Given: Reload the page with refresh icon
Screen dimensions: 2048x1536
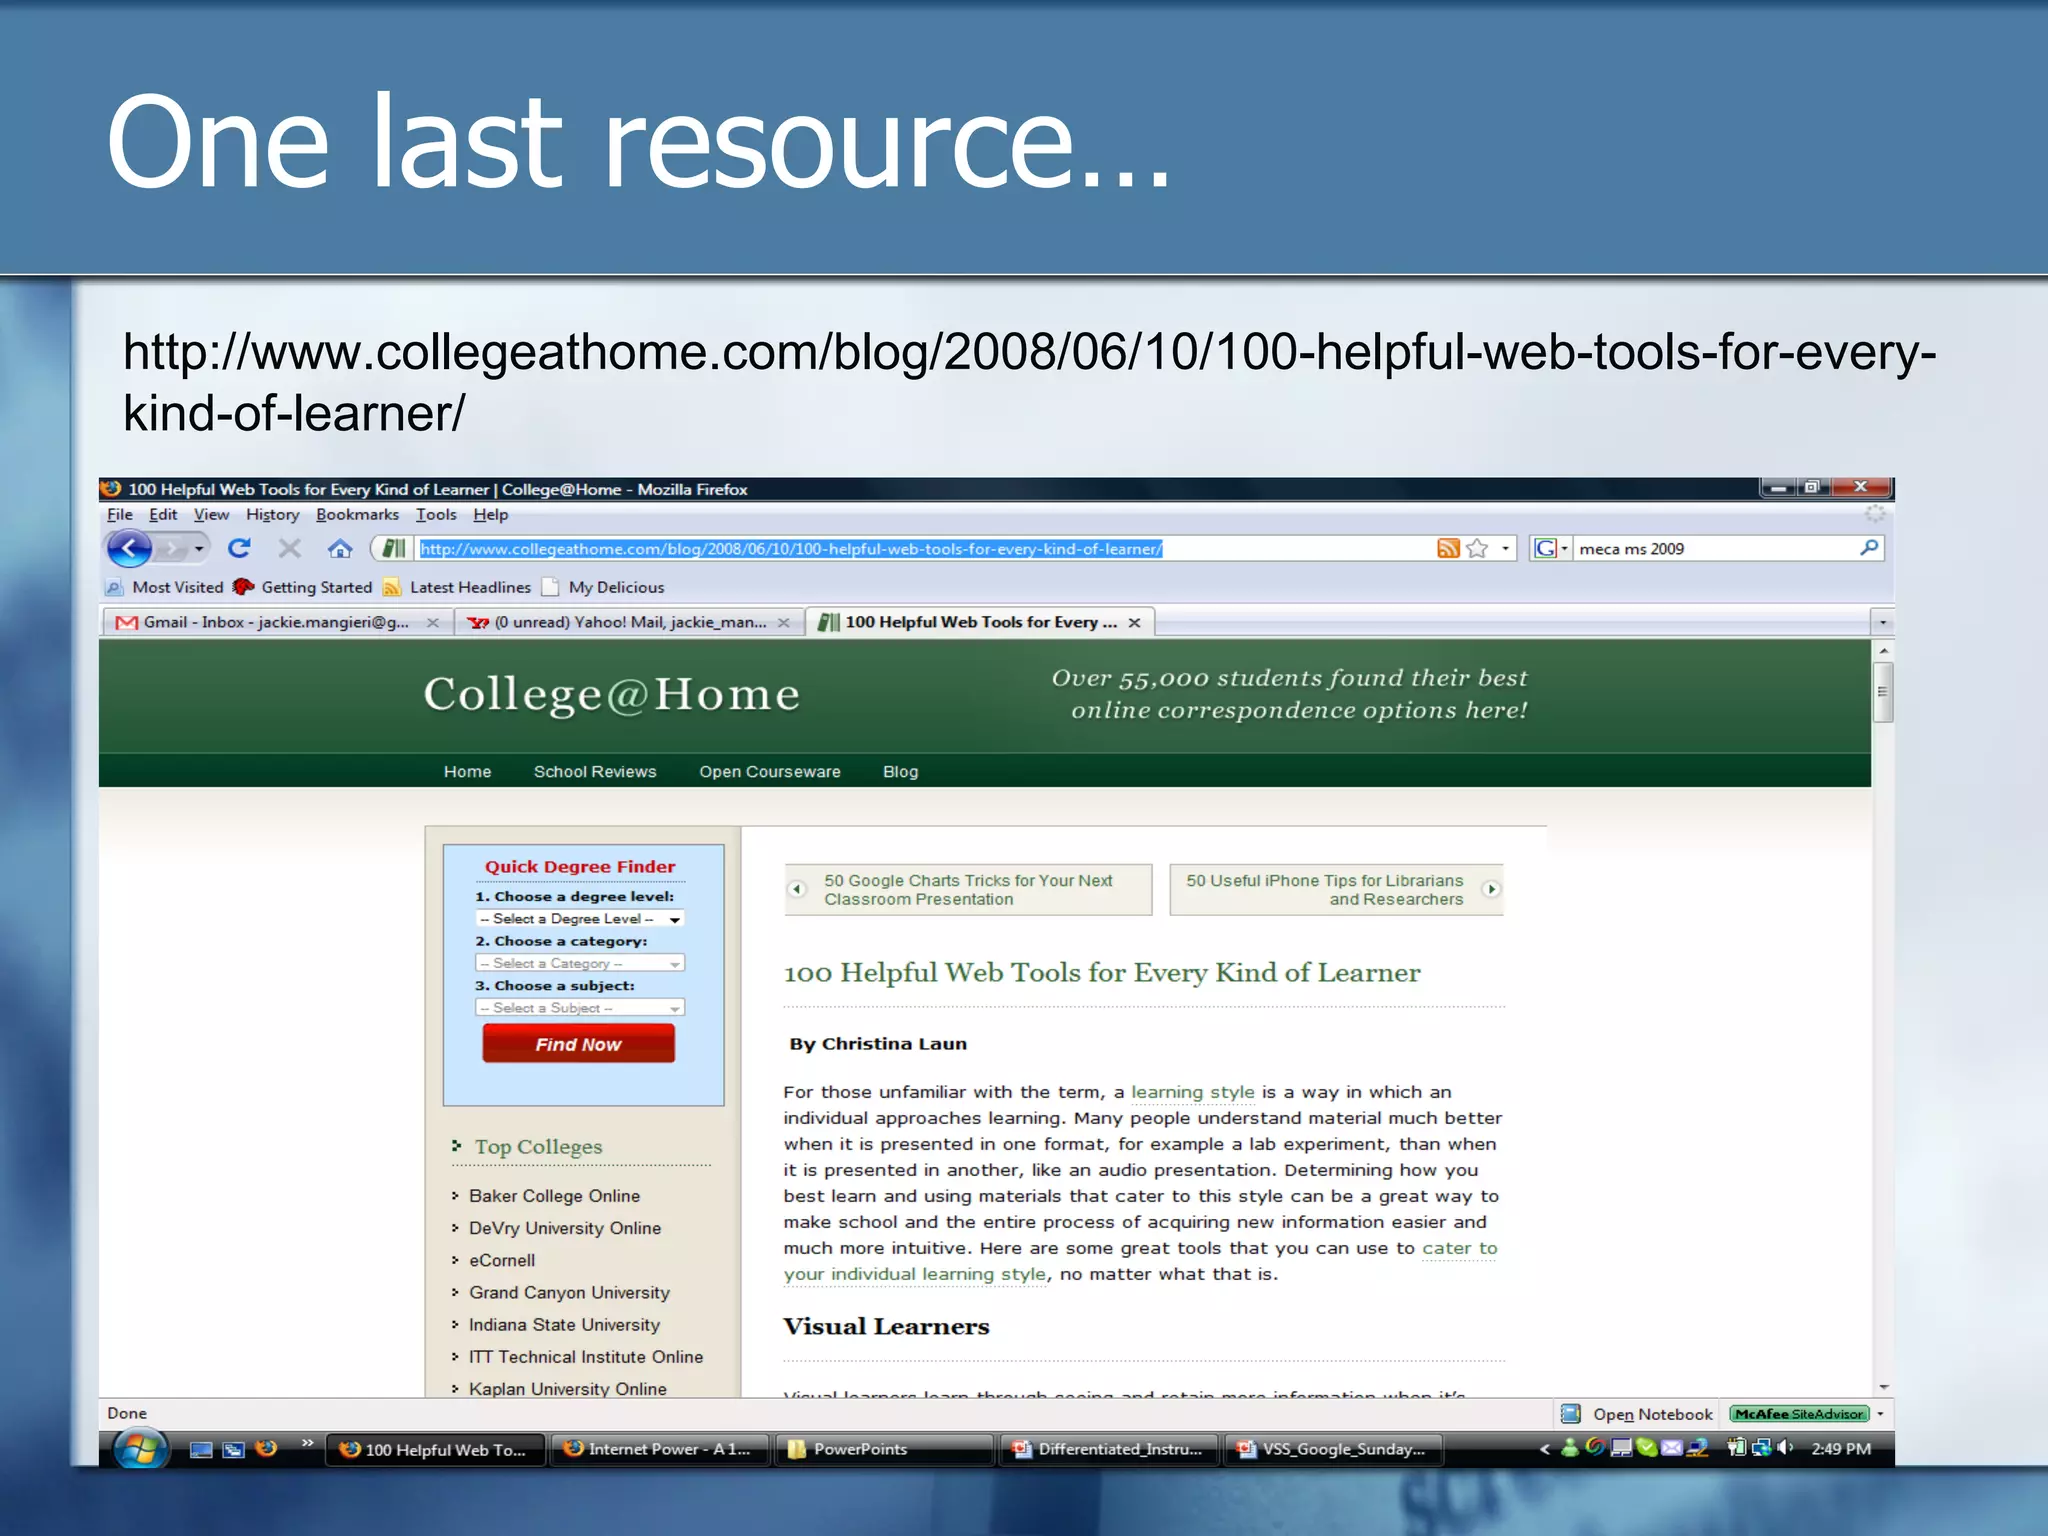Looking at the screenshot, I should [x=239, y=548].
